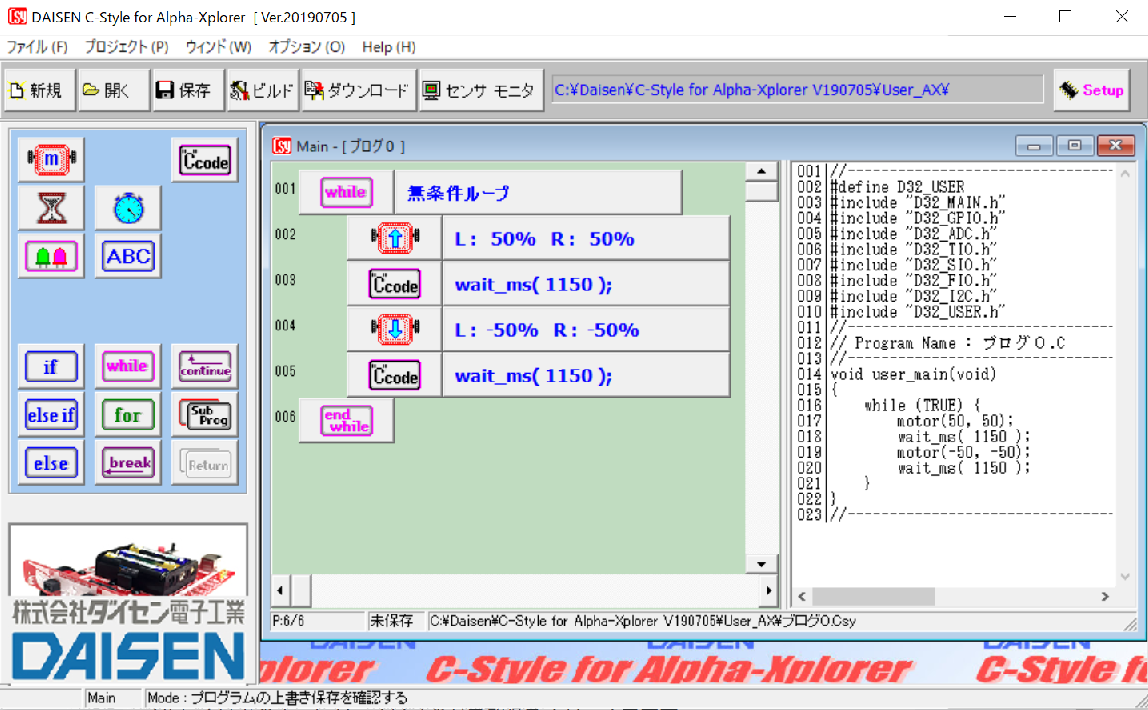Add an else block
Screen dimensions: 1148x710
(51, 463)
